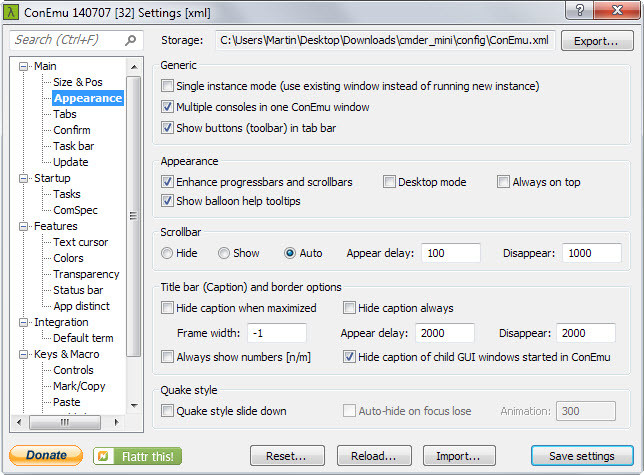Click the Export... button

597,41
